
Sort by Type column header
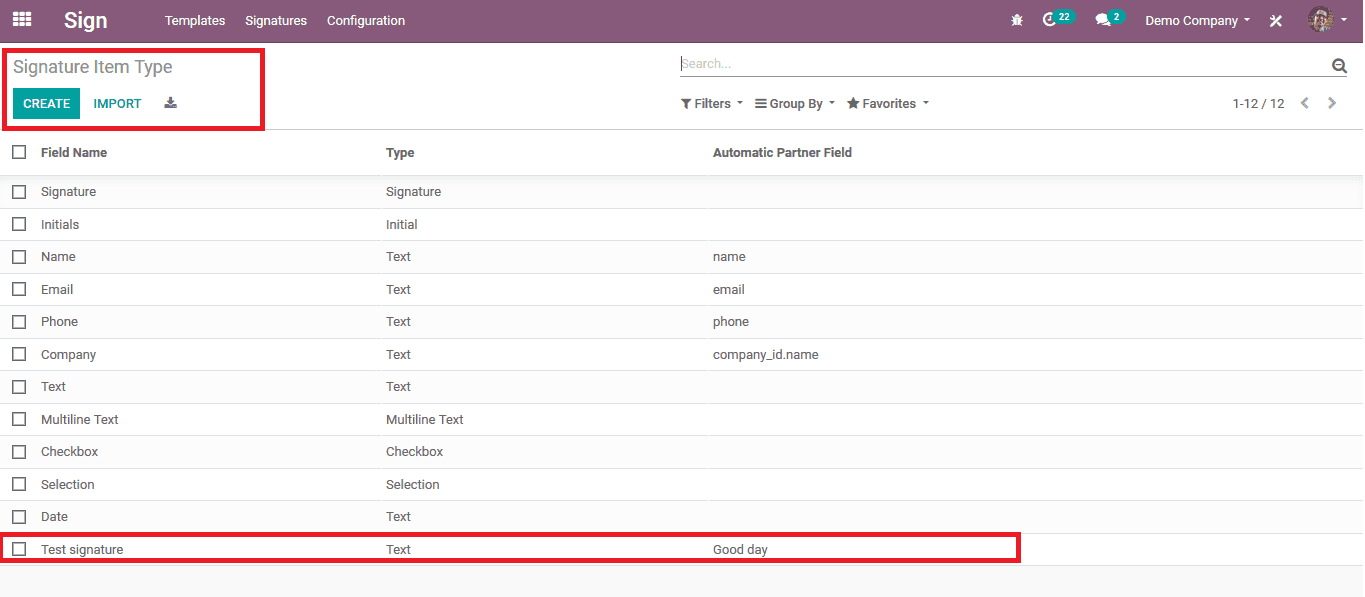[400, 153]
